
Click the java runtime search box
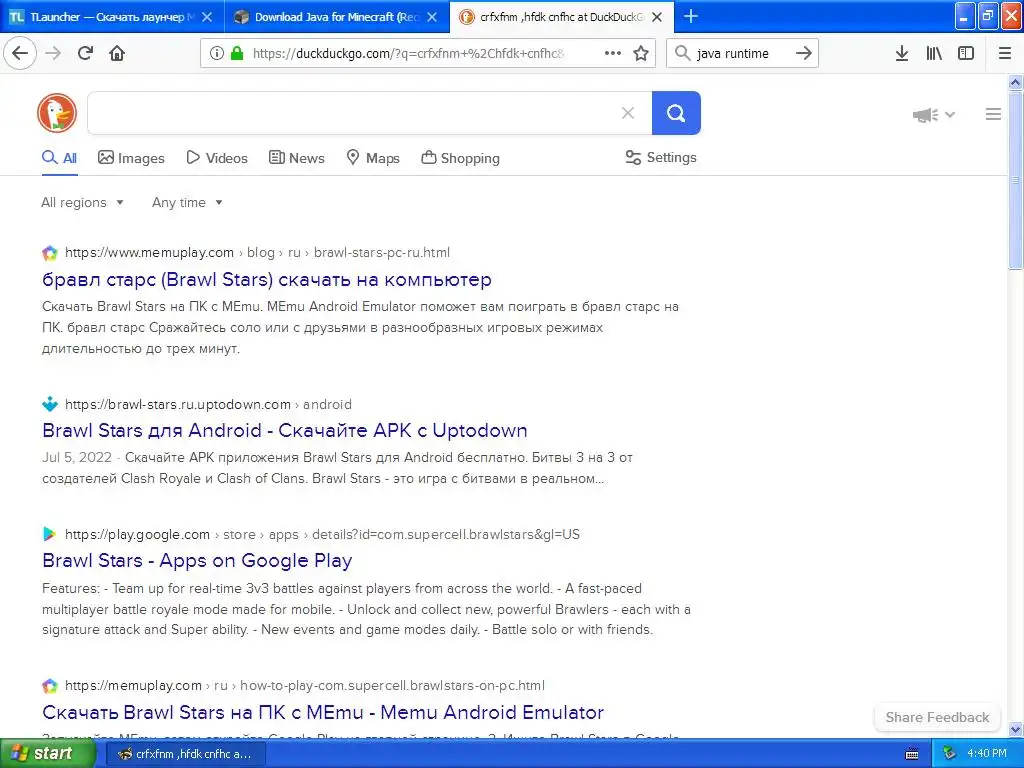click(742, 53)
